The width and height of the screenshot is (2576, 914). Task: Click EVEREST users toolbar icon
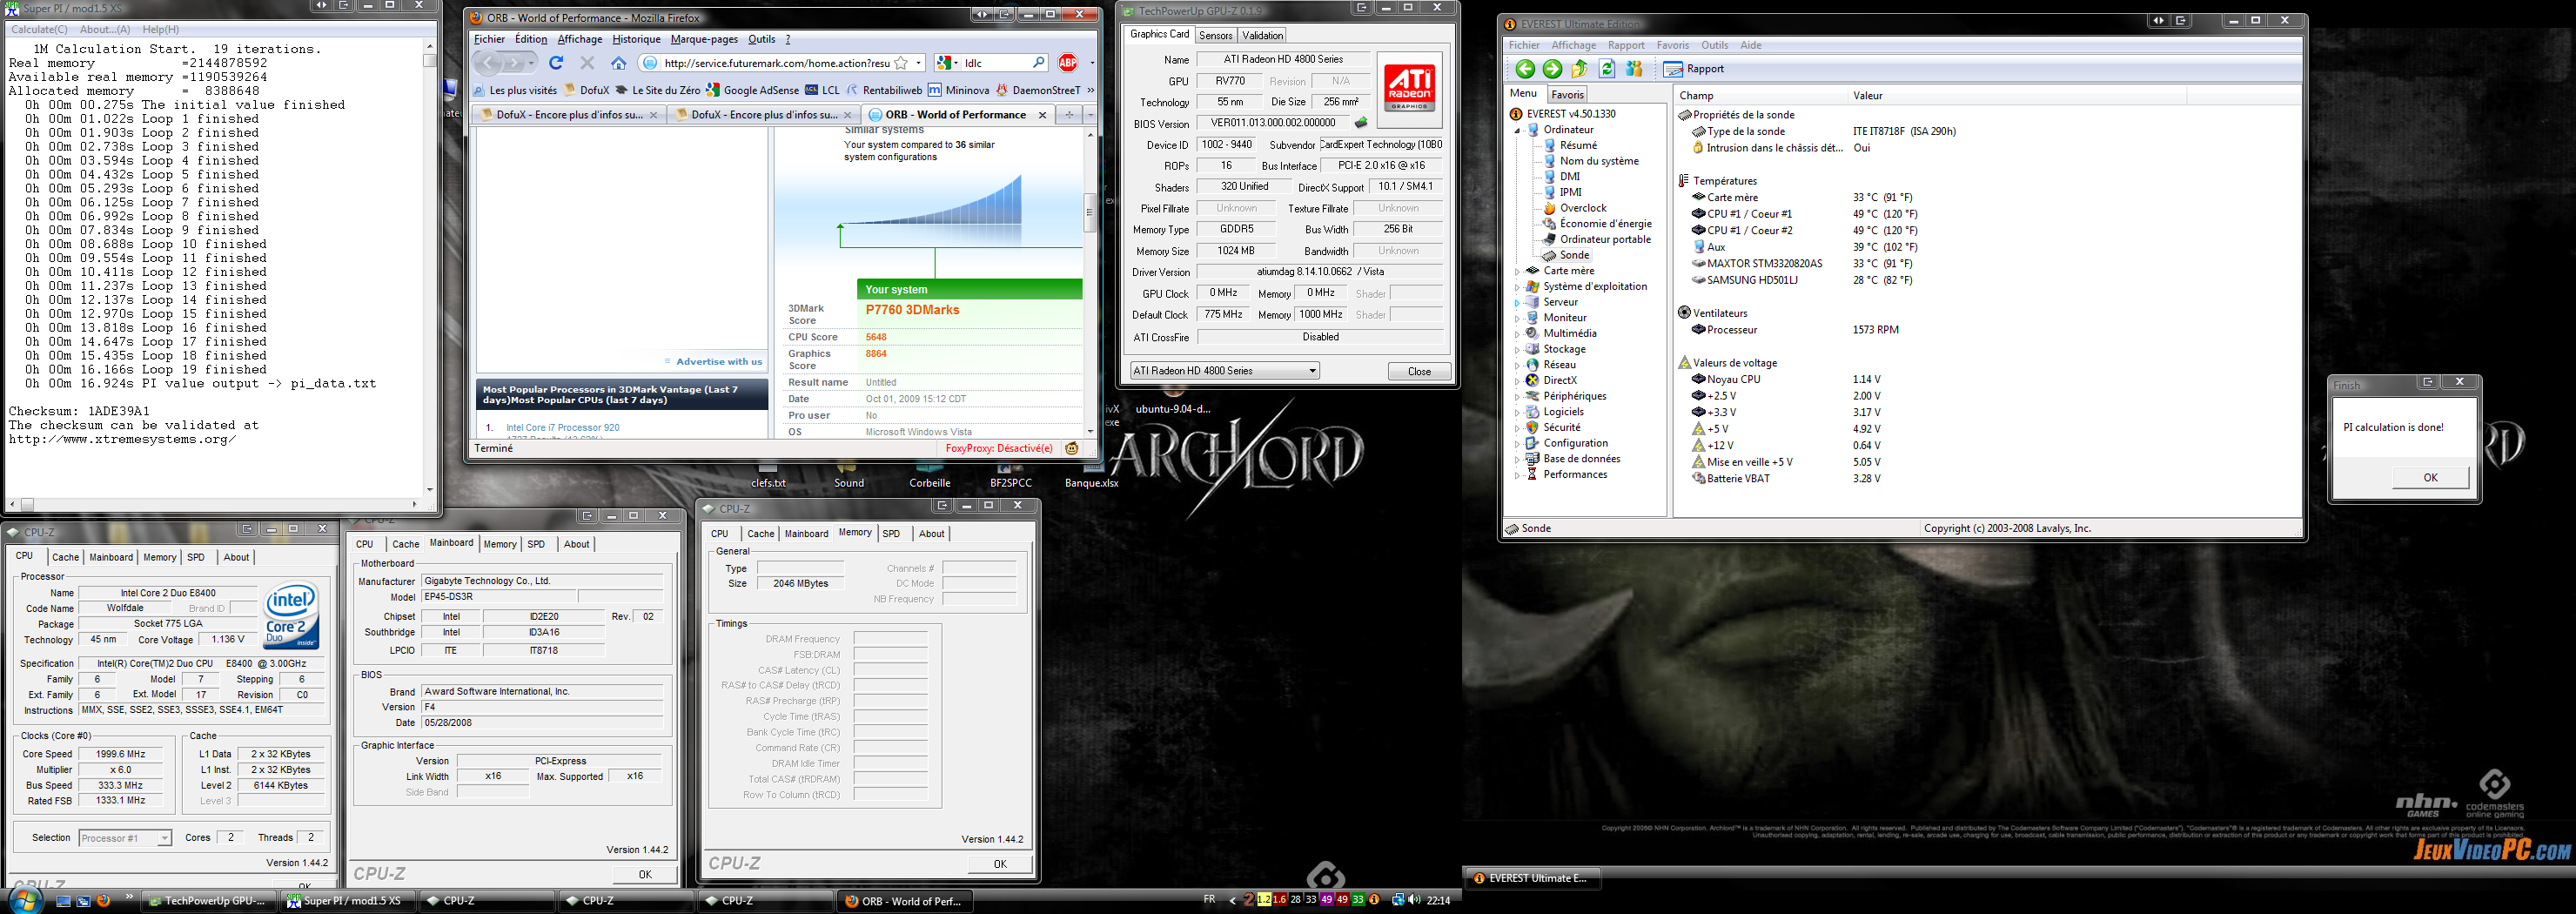click(1635, 69)
